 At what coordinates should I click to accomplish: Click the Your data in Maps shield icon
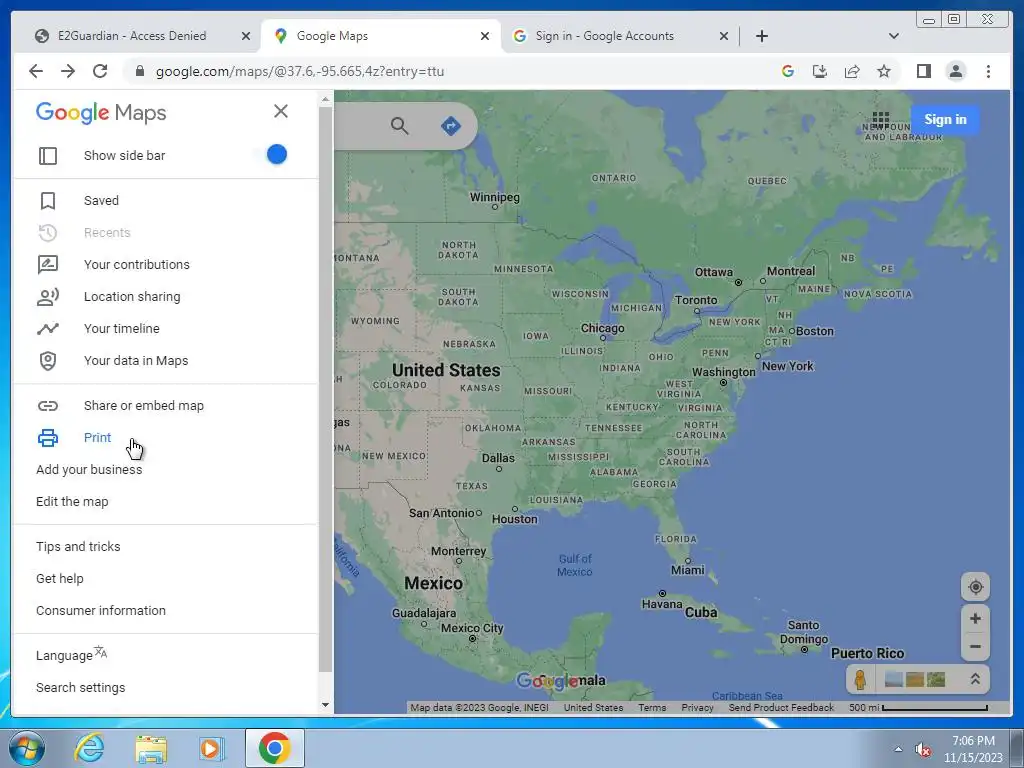[x=48, y=360]
